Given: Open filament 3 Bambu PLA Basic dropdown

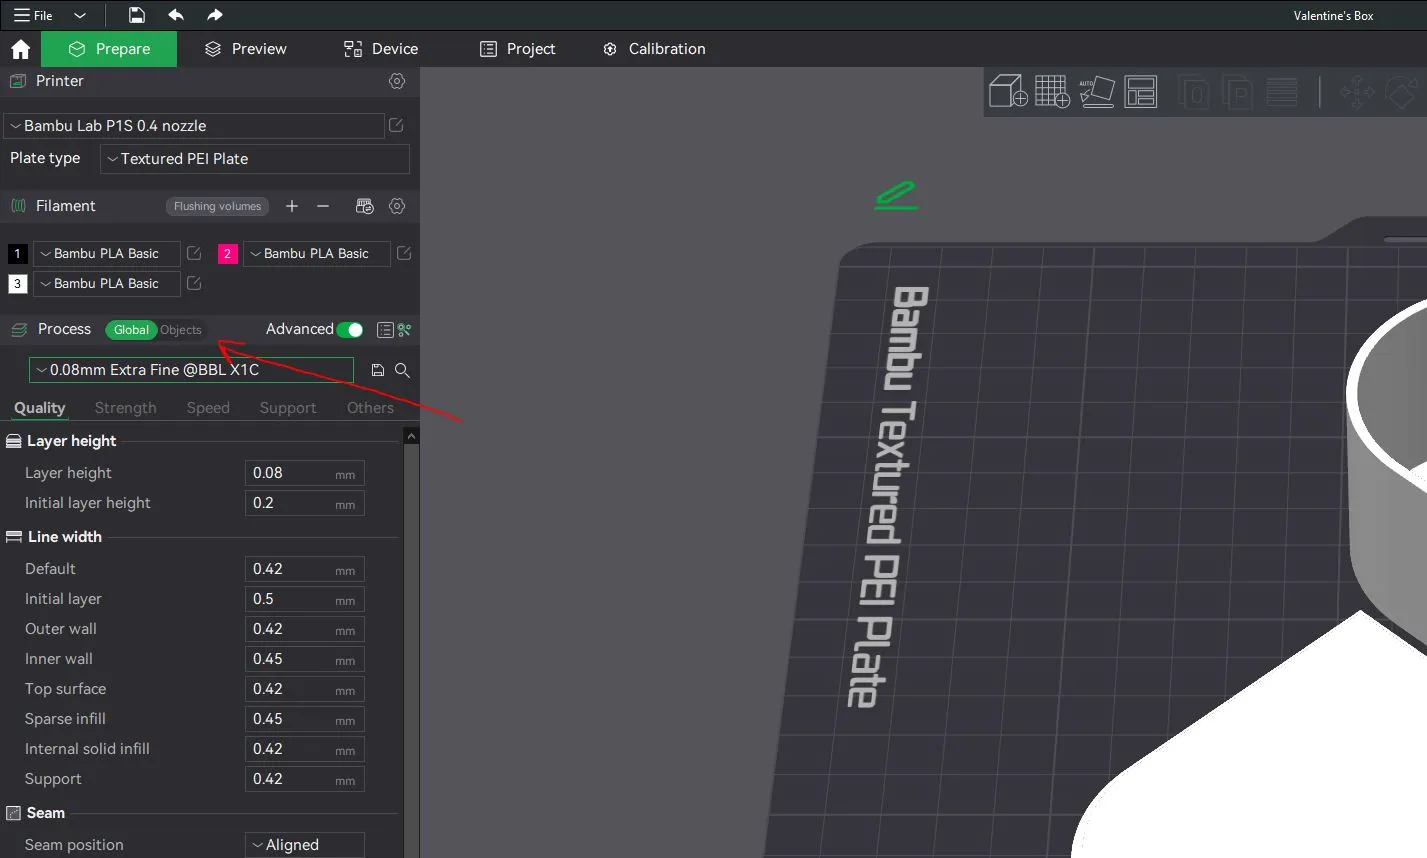Looking at the screenshot, I should pos(107,284).
